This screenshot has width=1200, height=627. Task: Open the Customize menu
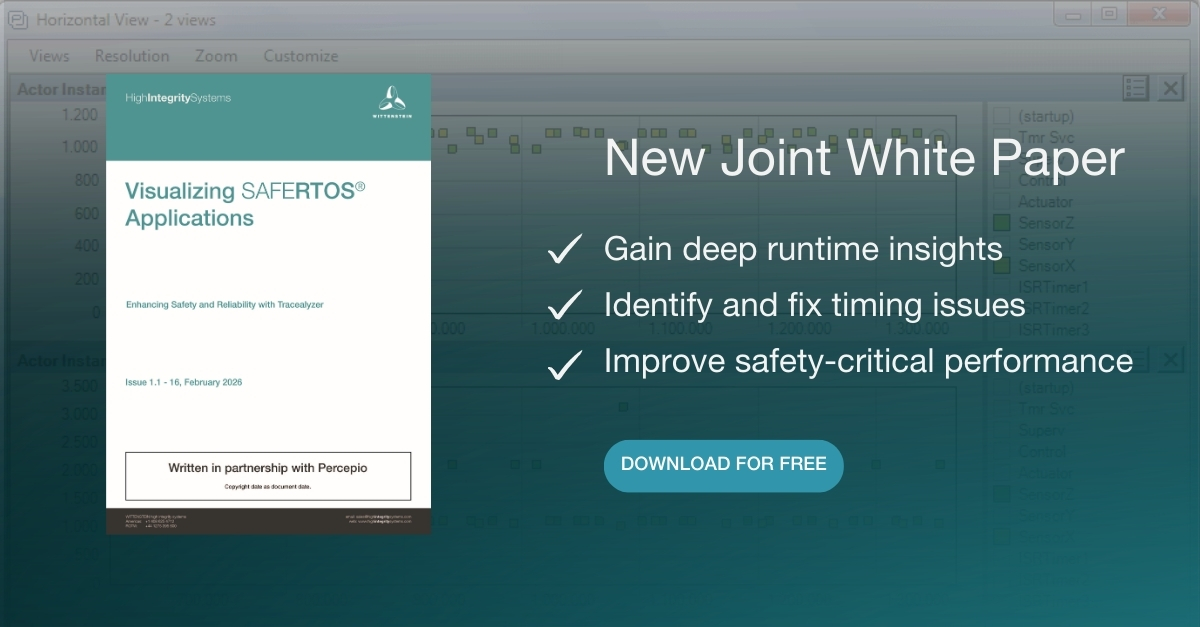[x=301, y=56]
